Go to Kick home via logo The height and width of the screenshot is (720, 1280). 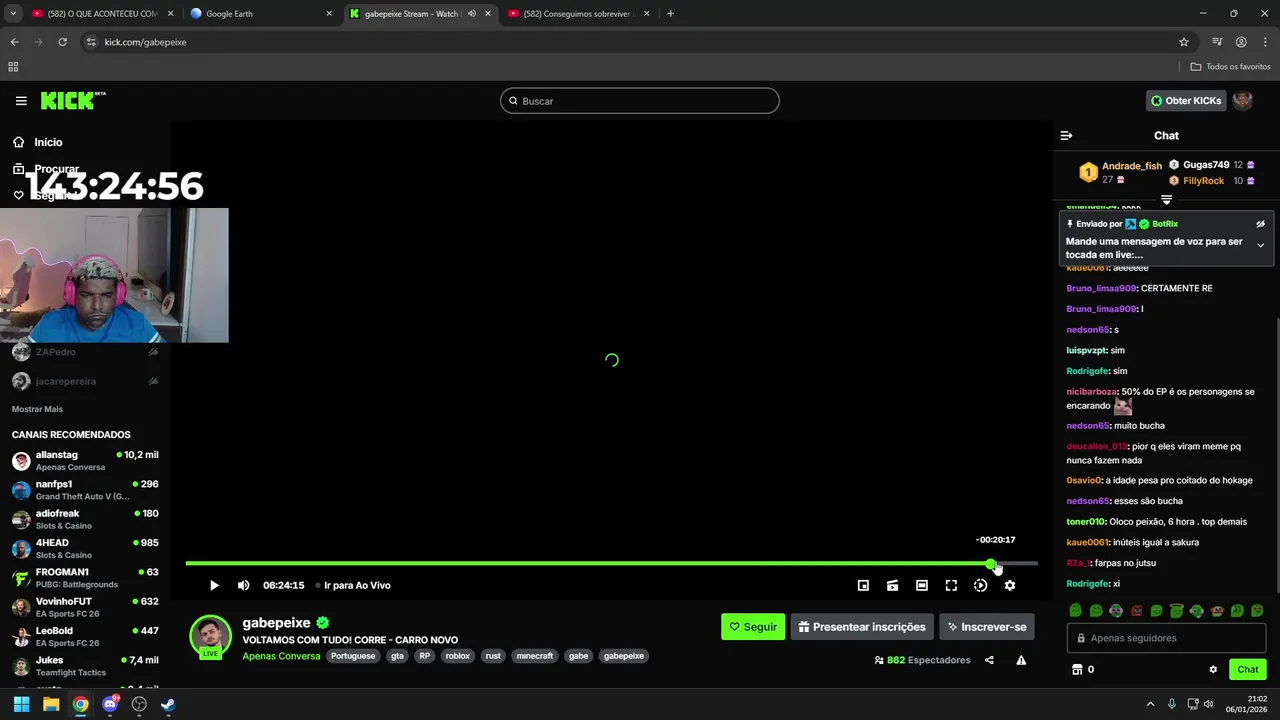(72, 100)
